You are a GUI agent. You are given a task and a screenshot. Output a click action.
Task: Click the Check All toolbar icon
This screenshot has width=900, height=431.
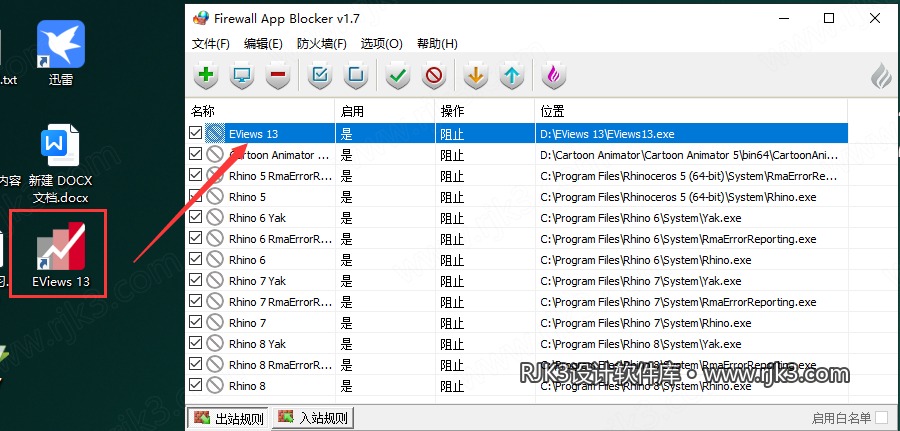(320, 75)
